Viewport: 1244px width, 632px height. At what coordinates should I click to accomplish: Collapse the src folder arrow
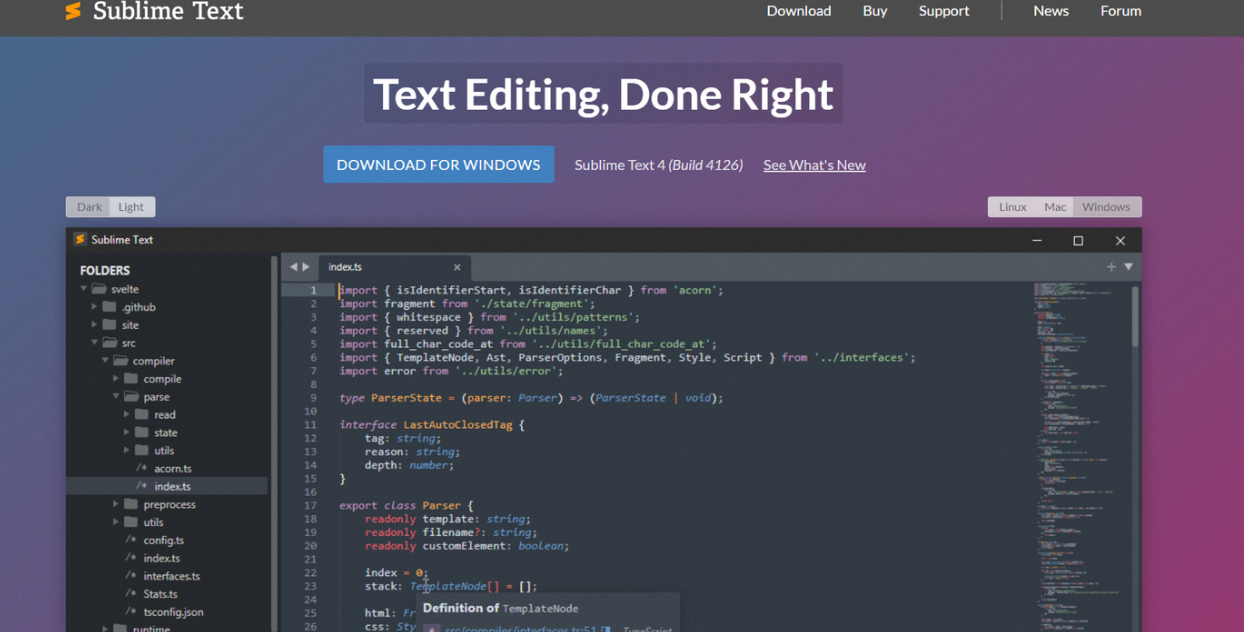pyautogui.click(x=95, y=343)
